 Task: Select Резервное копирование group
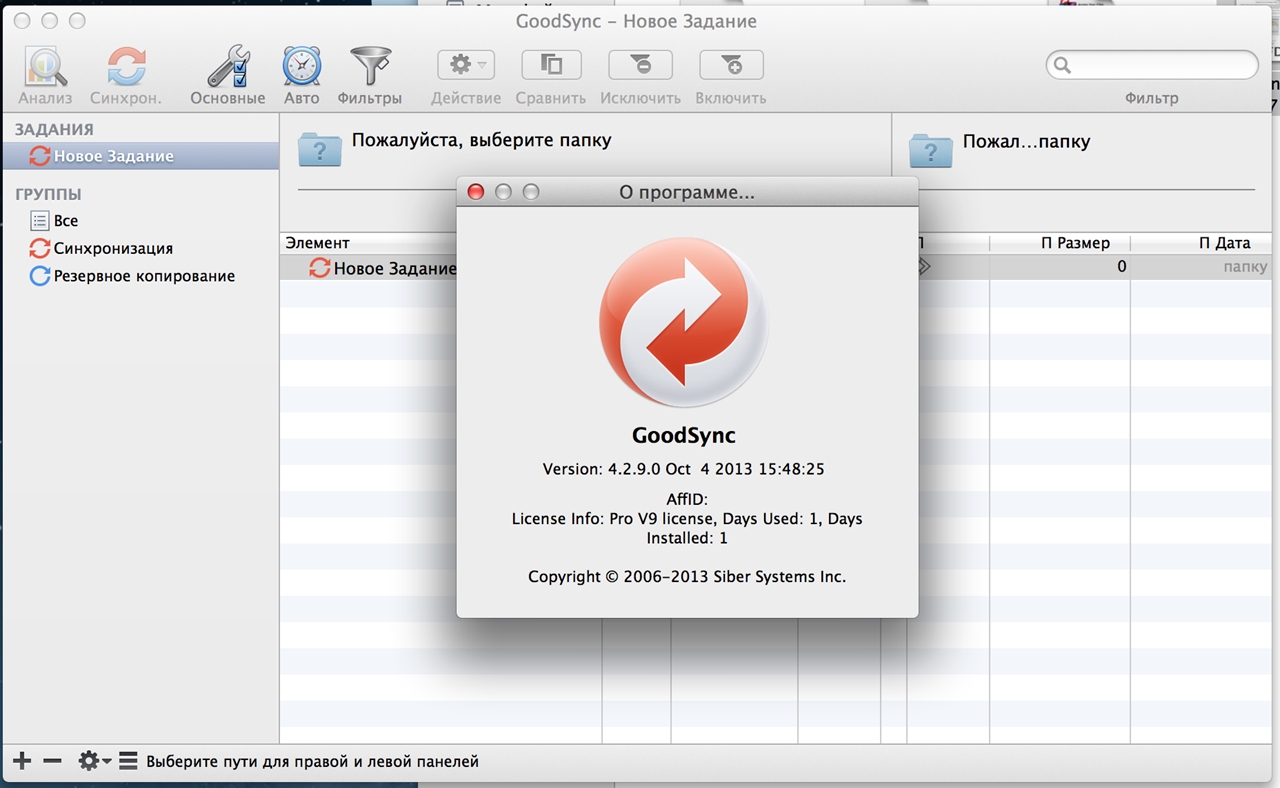(x=144, y=276)
